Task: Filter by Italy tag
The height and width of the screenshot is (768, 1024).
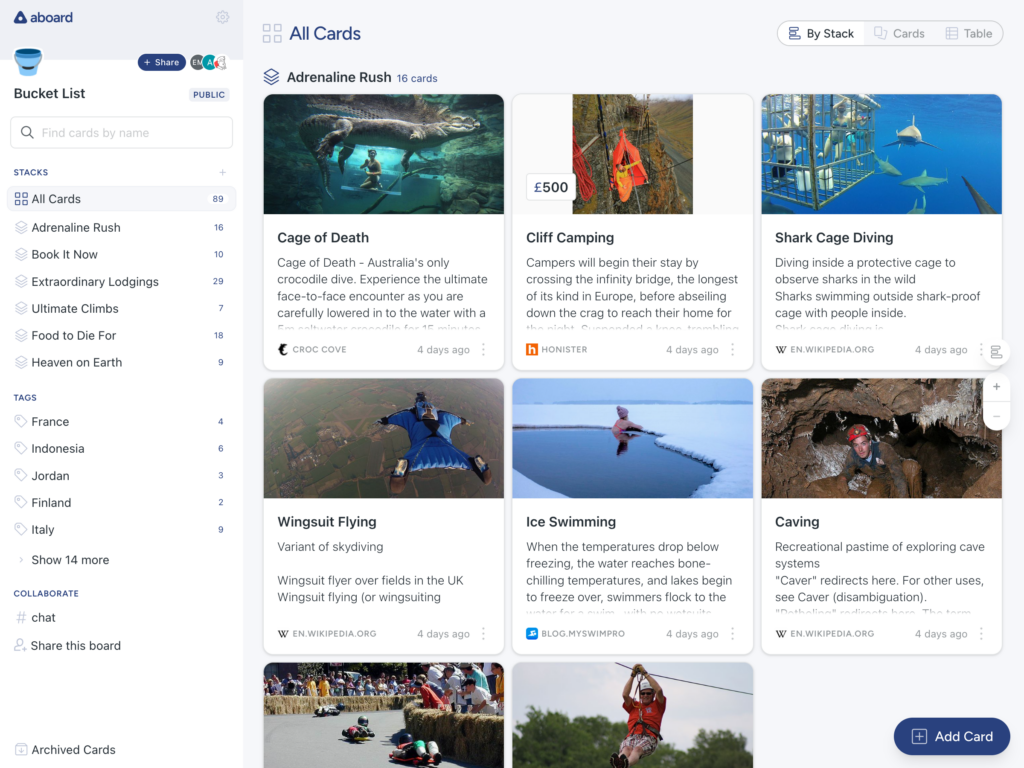Action: click(121, 530)
